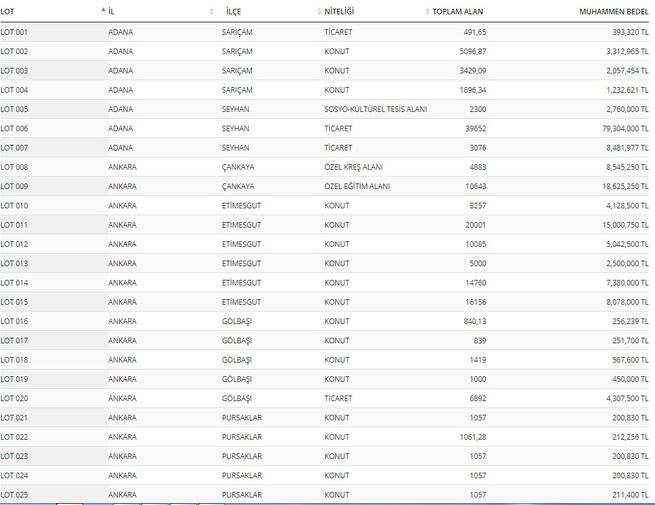655x505 pixels.
Task: Click ÖZEL KREŞ ALANI cell in LOT 008
Action: [354, 167]
